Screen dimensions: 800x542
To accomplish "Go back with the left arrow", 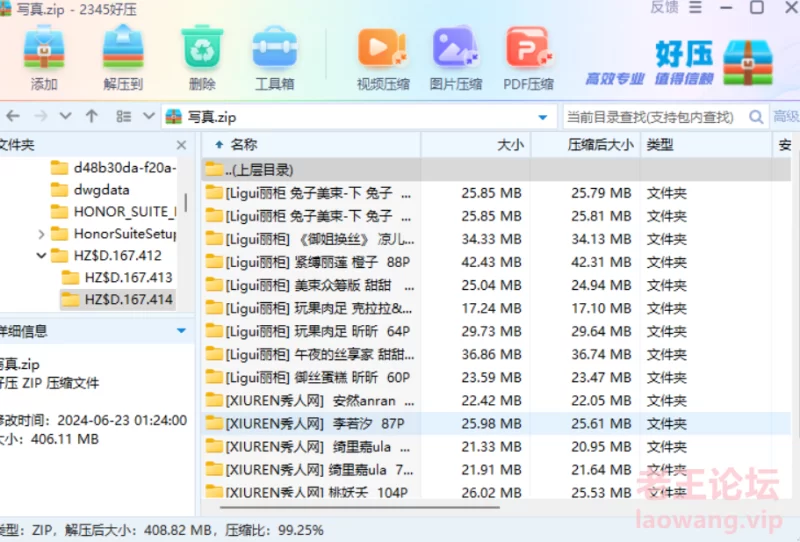I will [13, 116].
